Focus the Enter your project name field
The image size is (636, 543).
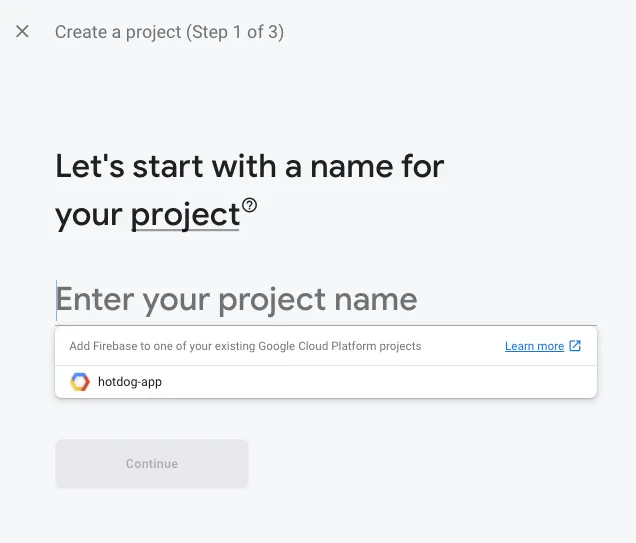click(326, 300)
